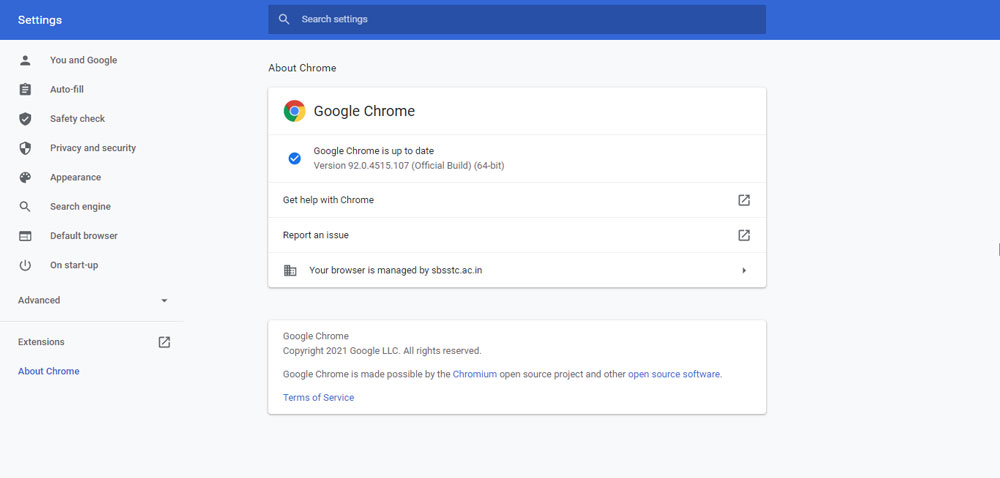Screen dimensions: 1000x478
Task: Click the Report an issue row
Action: (x=517, y=235)
